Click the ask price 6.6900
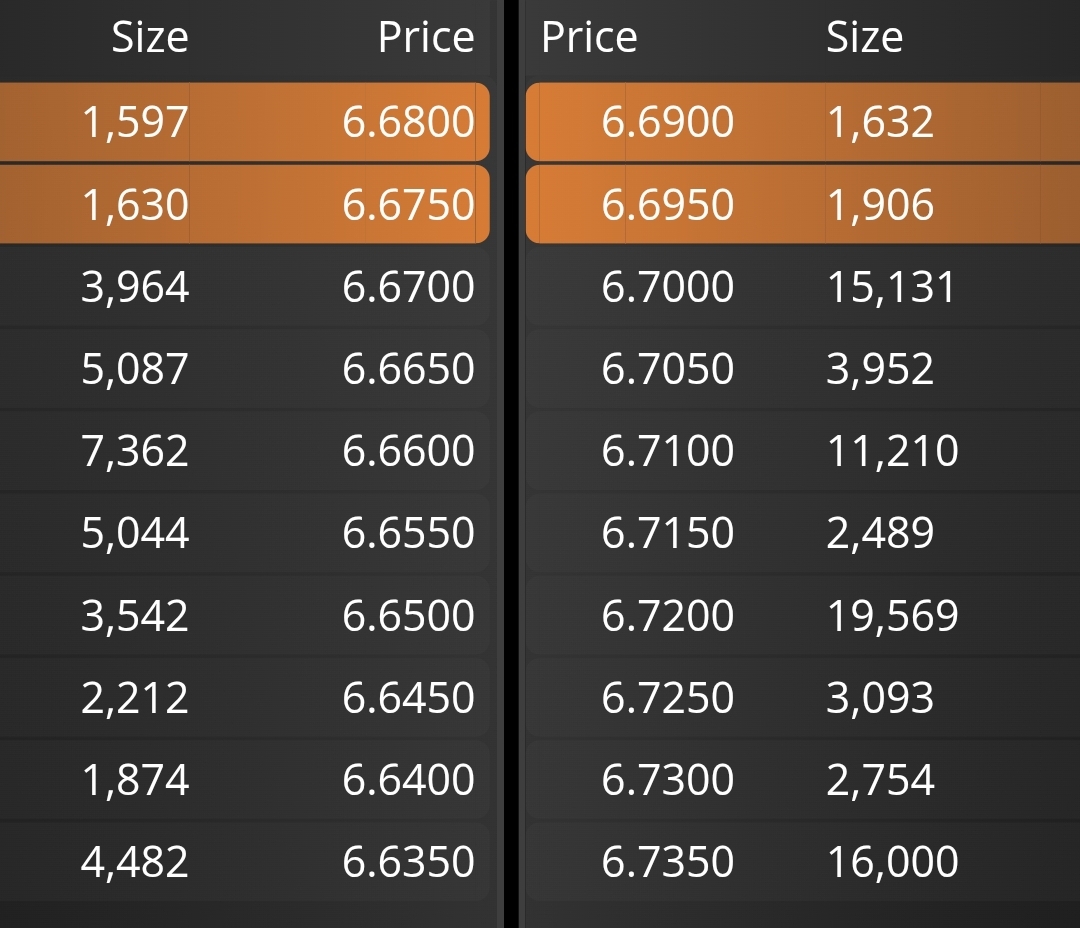 (x=667, y=122)
